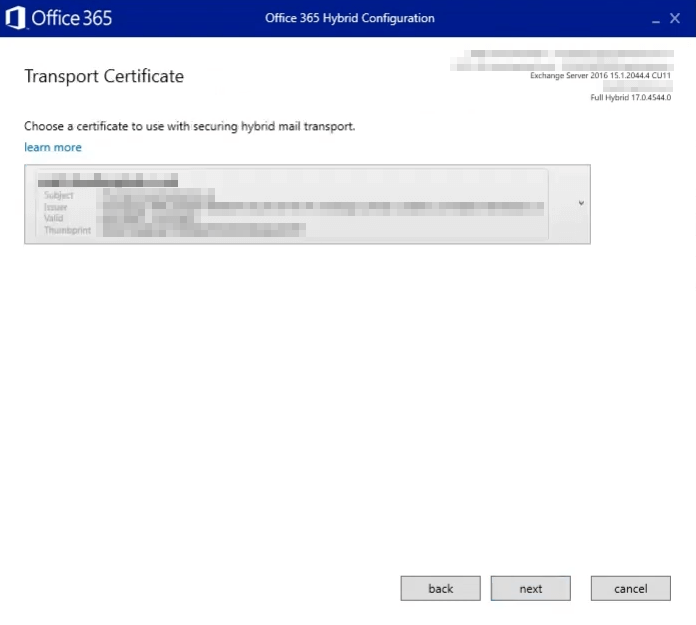Minimize the Hybrid Configuration window

click(656, 19)
